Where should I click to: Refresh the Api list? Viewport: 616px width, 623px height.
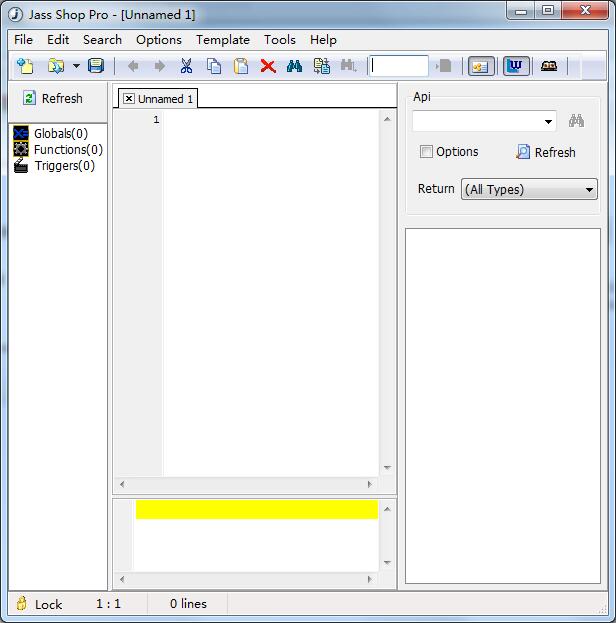click(546, 152)
